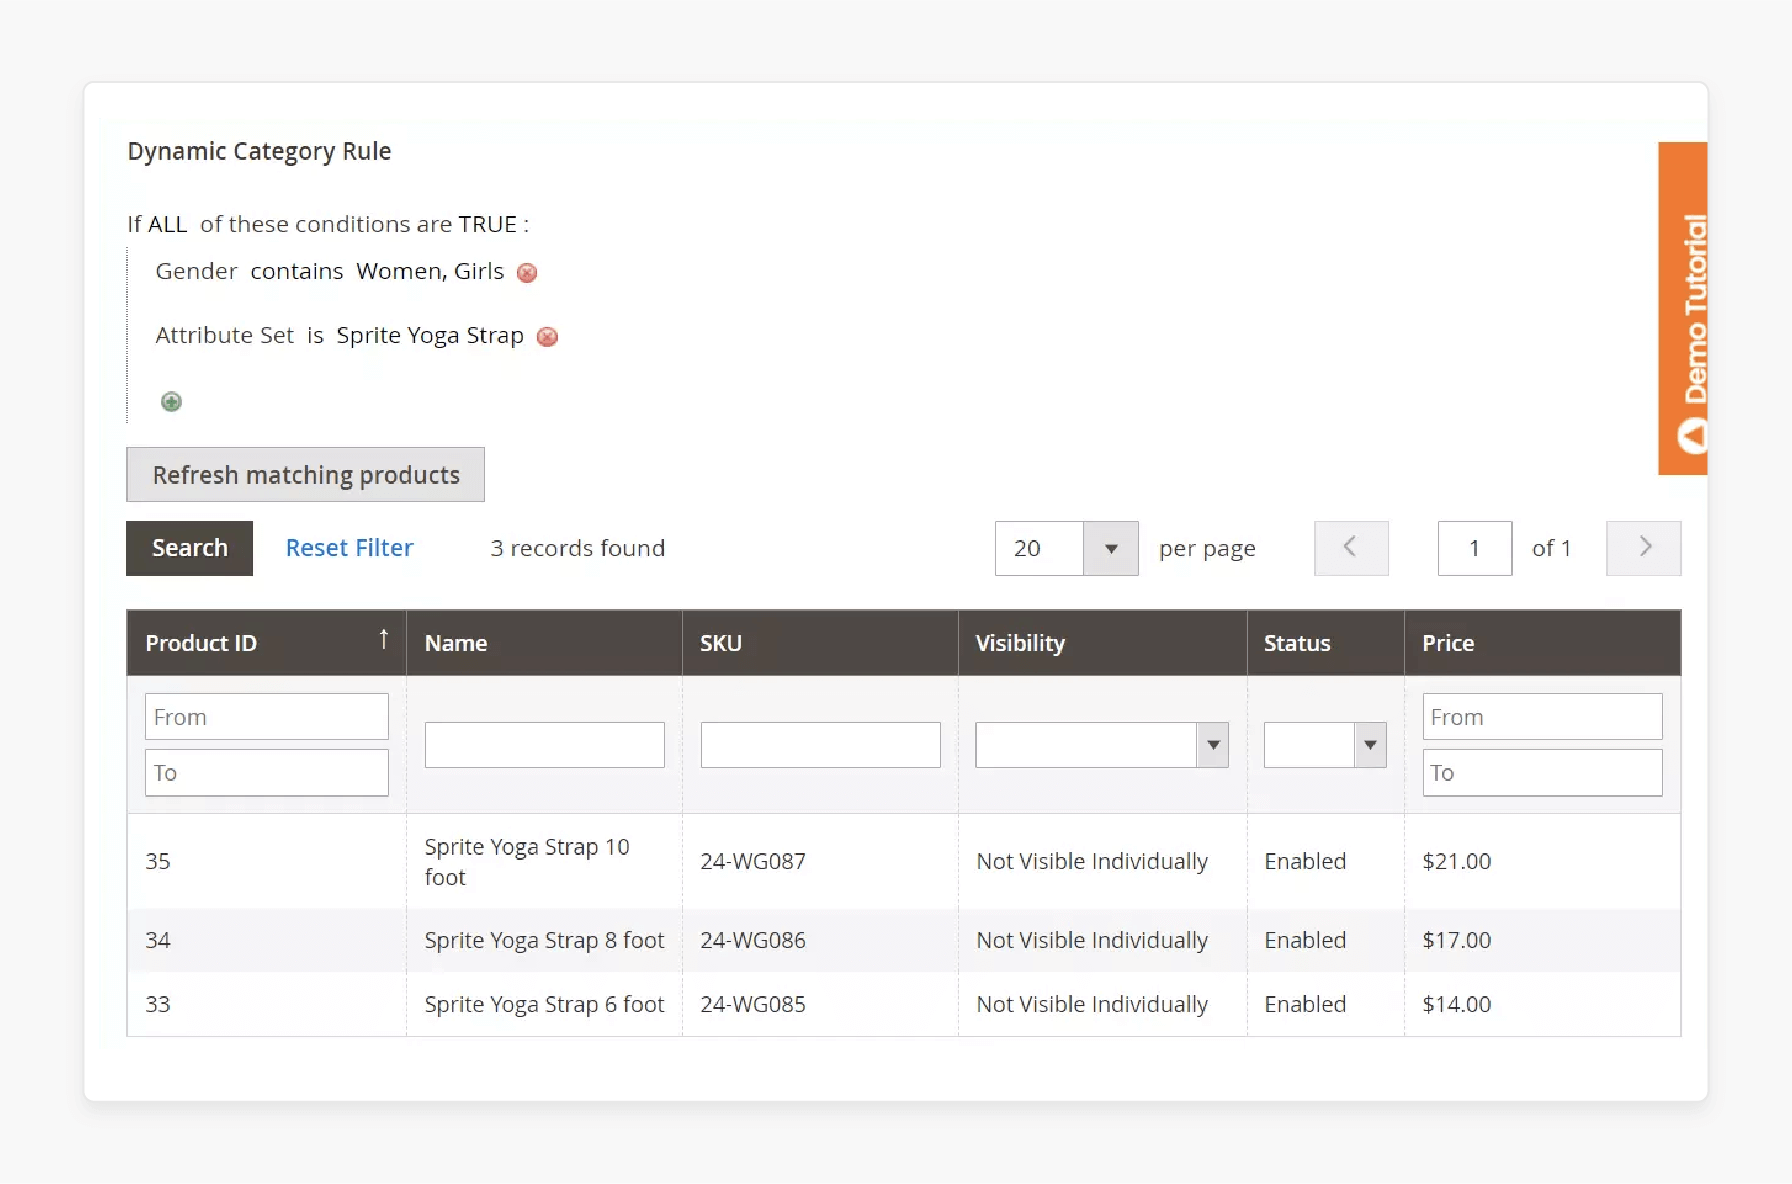Image resolution: width=1792 pixels, height=1184 pixels.
Task: Go to the next page arrow
Action: tap(1642, 548)
